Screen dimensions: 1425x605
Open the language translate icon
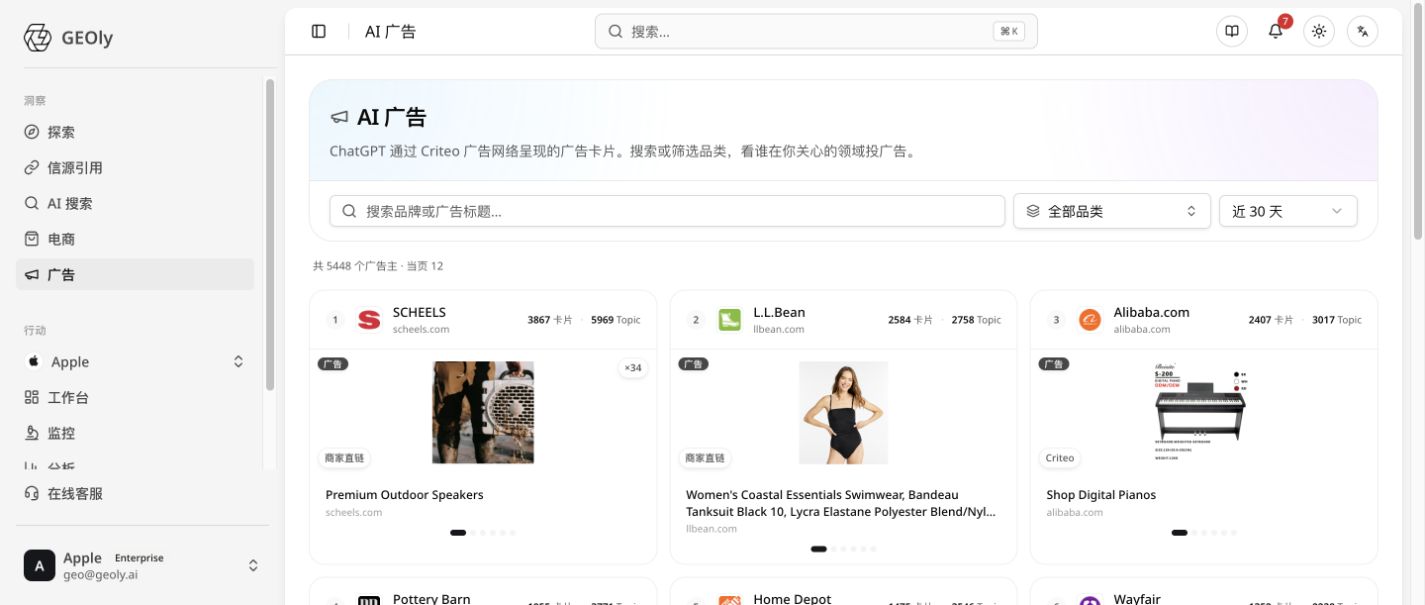pyautogui.click(x=1362, y=31)
